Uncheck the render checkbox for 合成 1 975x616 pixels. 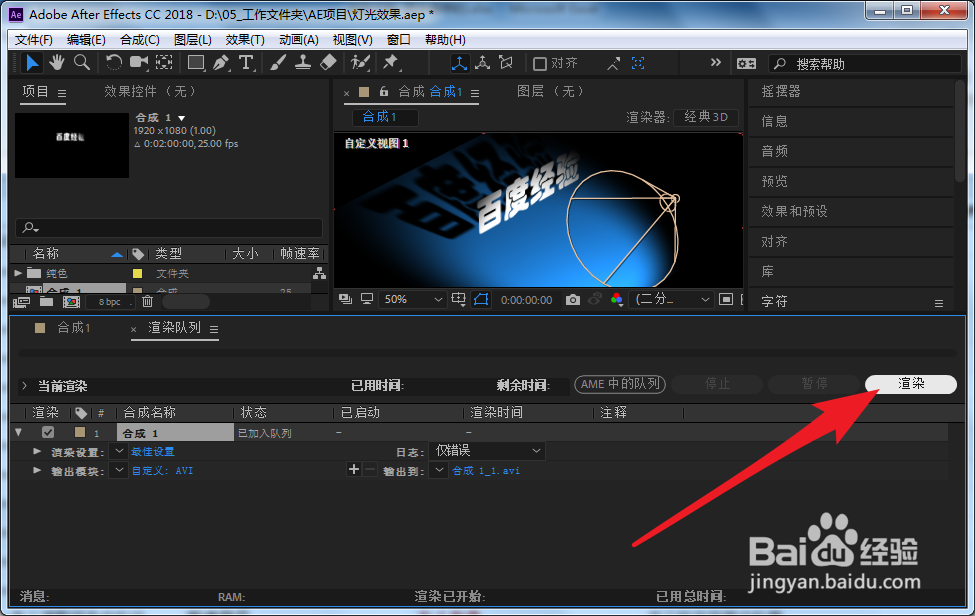click(x=46, y=432)
